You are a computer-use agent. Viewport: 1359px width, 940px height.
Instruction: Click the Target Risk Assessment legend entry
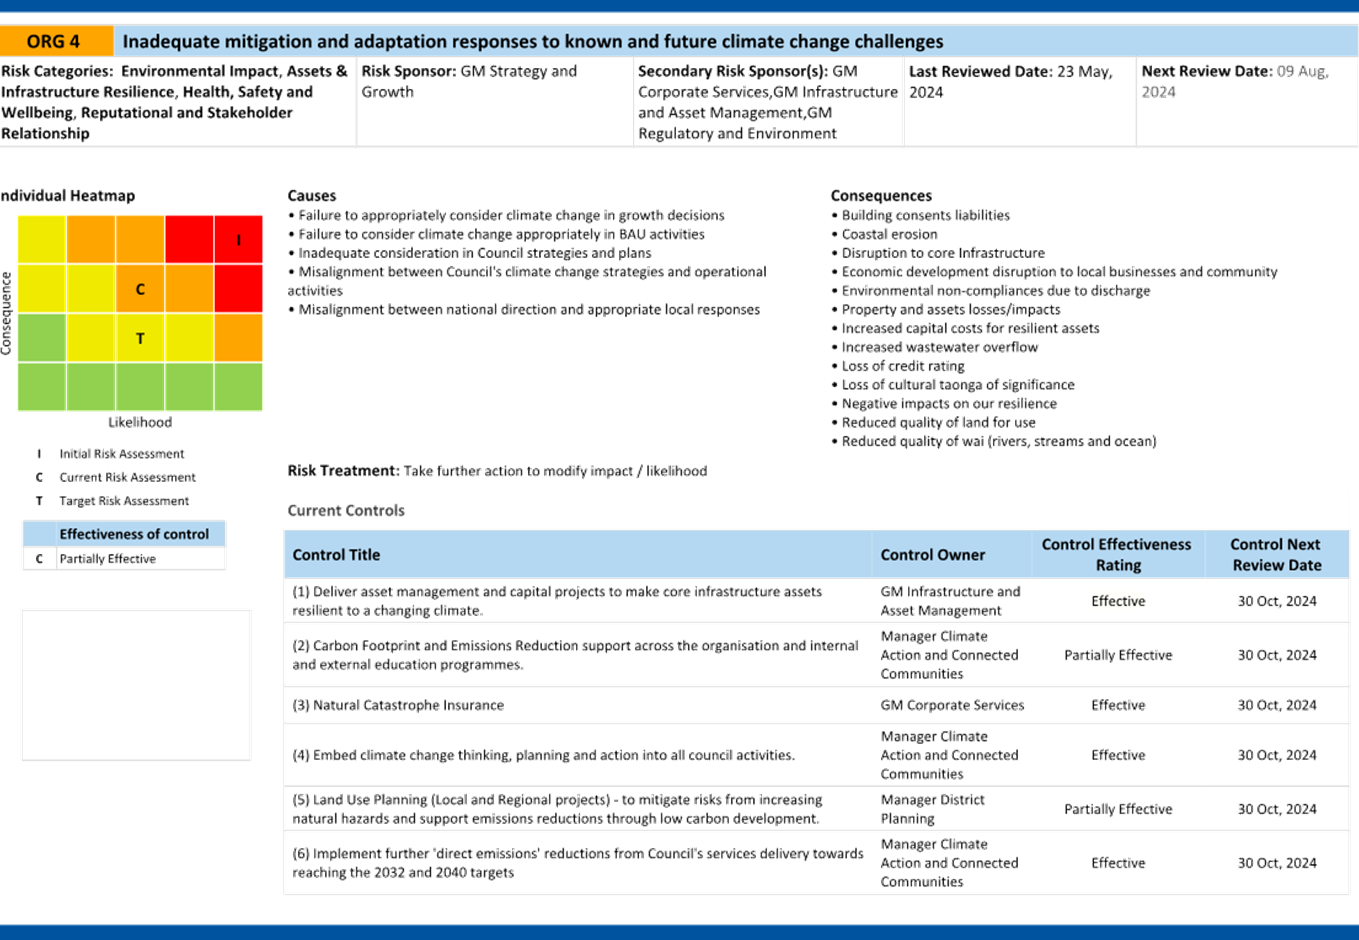coord(123,501)
